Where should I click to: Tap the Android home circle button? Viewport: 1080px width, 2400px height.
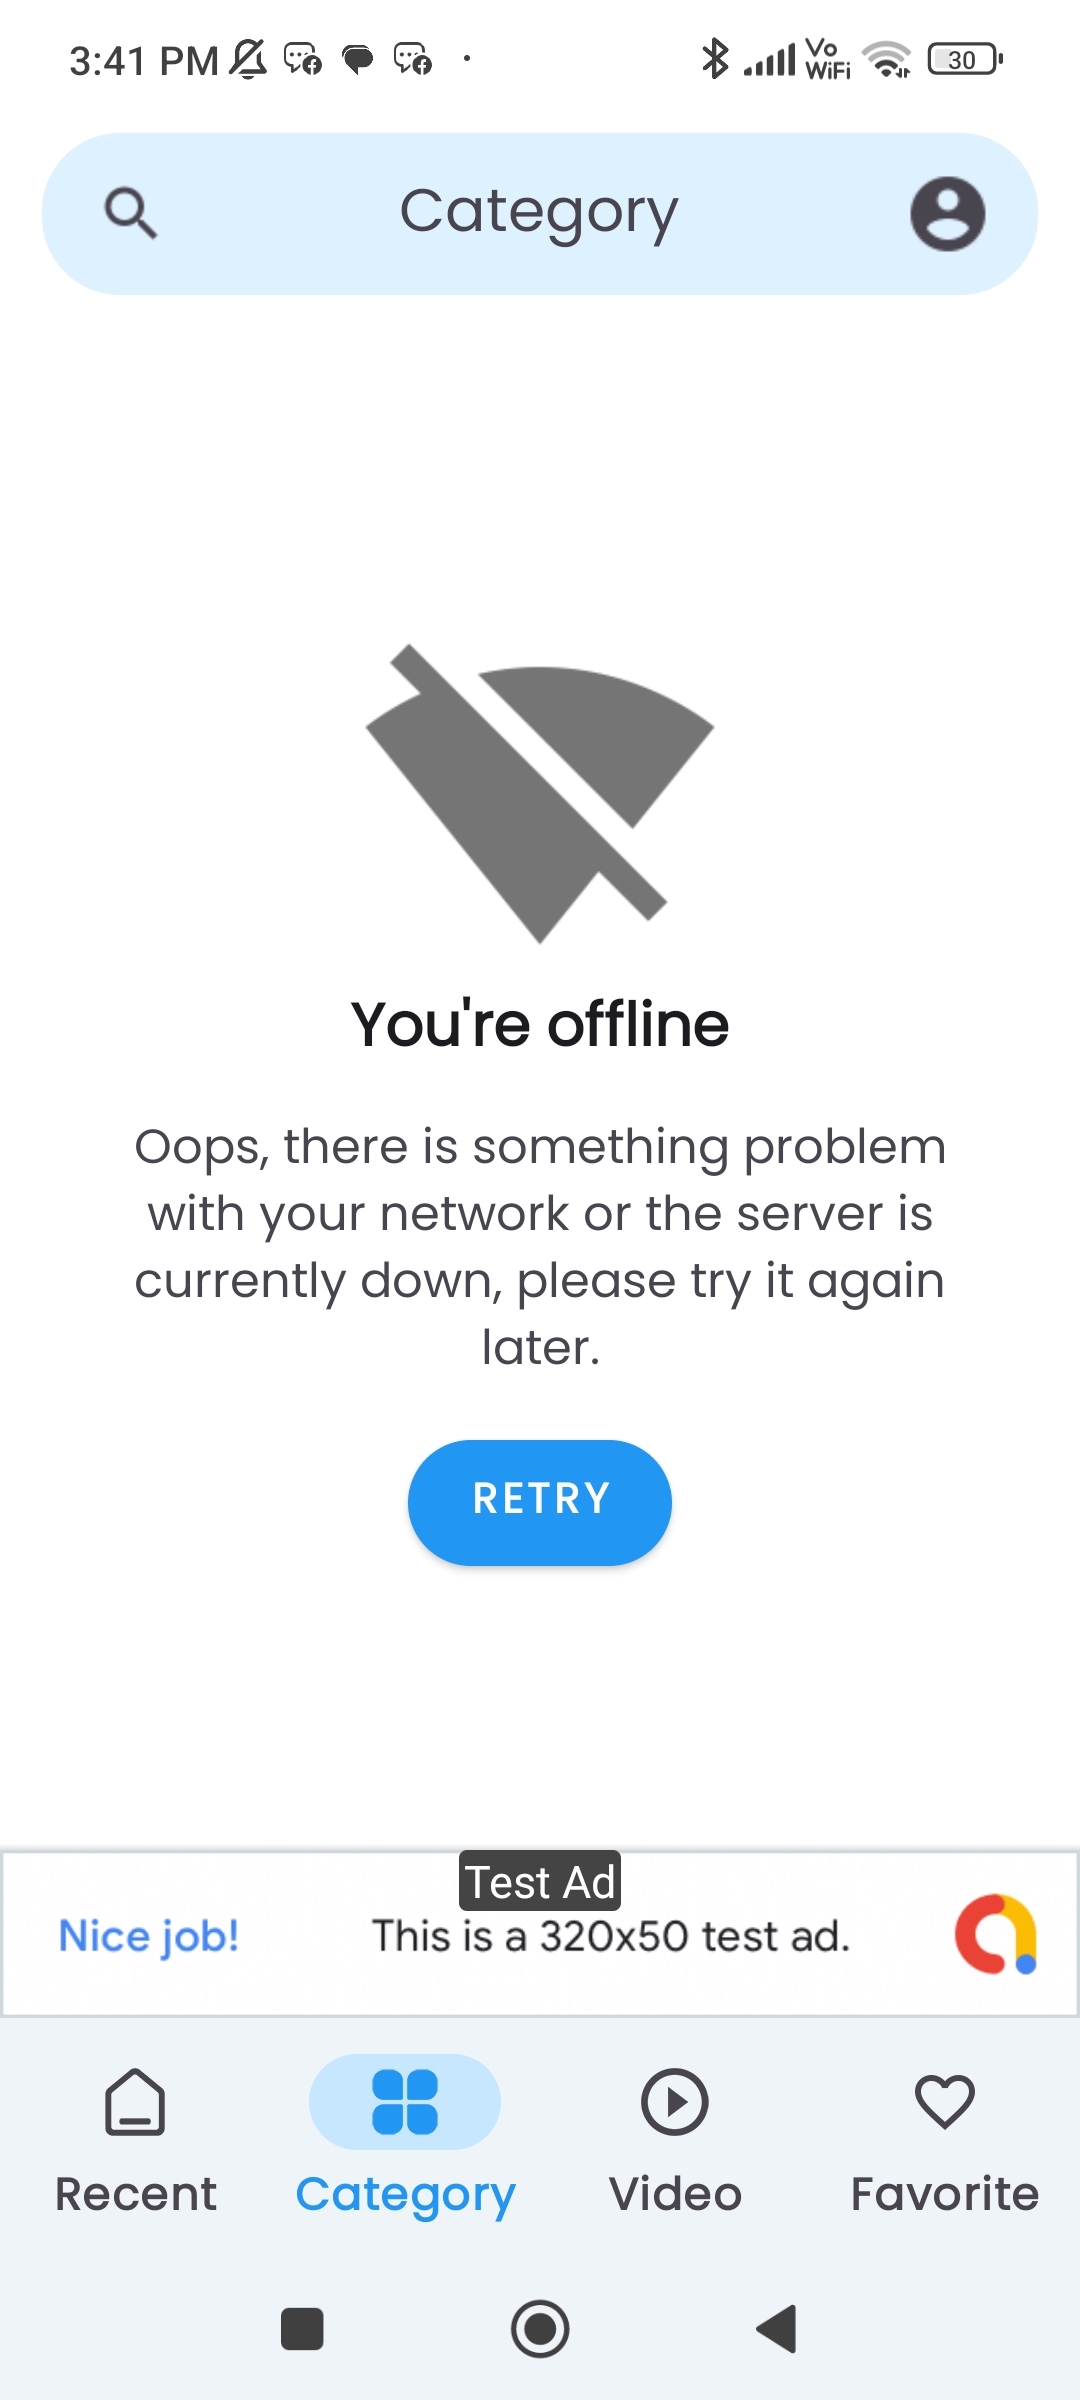[x=540, y=2329]
